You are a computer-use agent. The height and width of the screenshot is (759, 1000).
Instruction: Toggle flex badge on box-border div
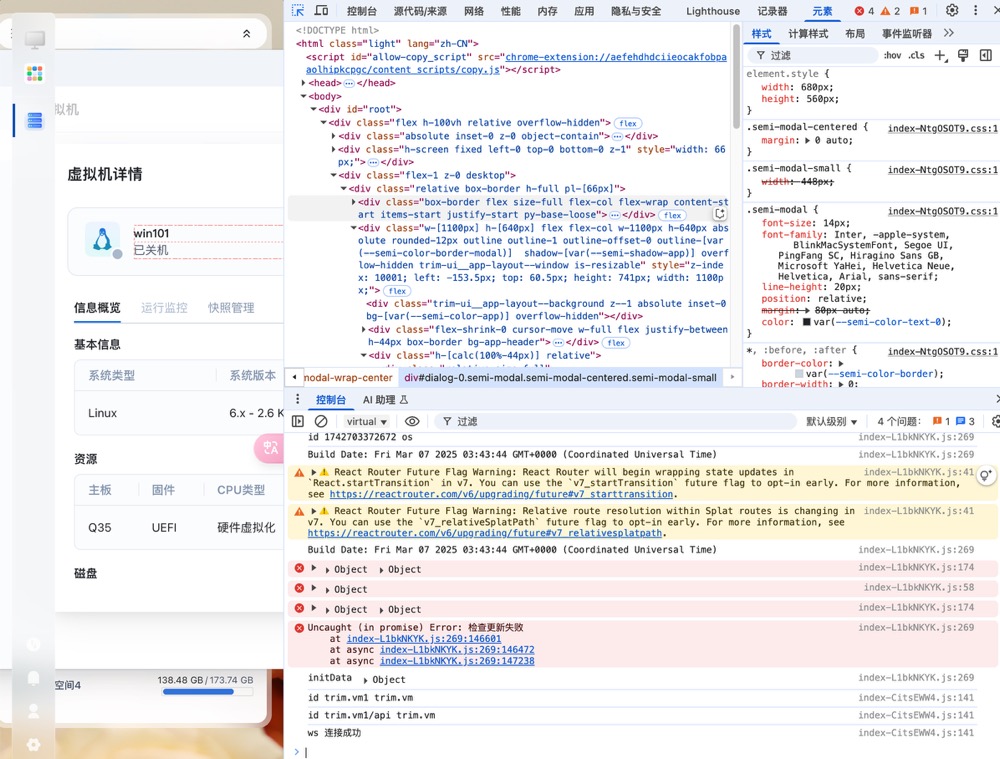[x=672, y=215]
